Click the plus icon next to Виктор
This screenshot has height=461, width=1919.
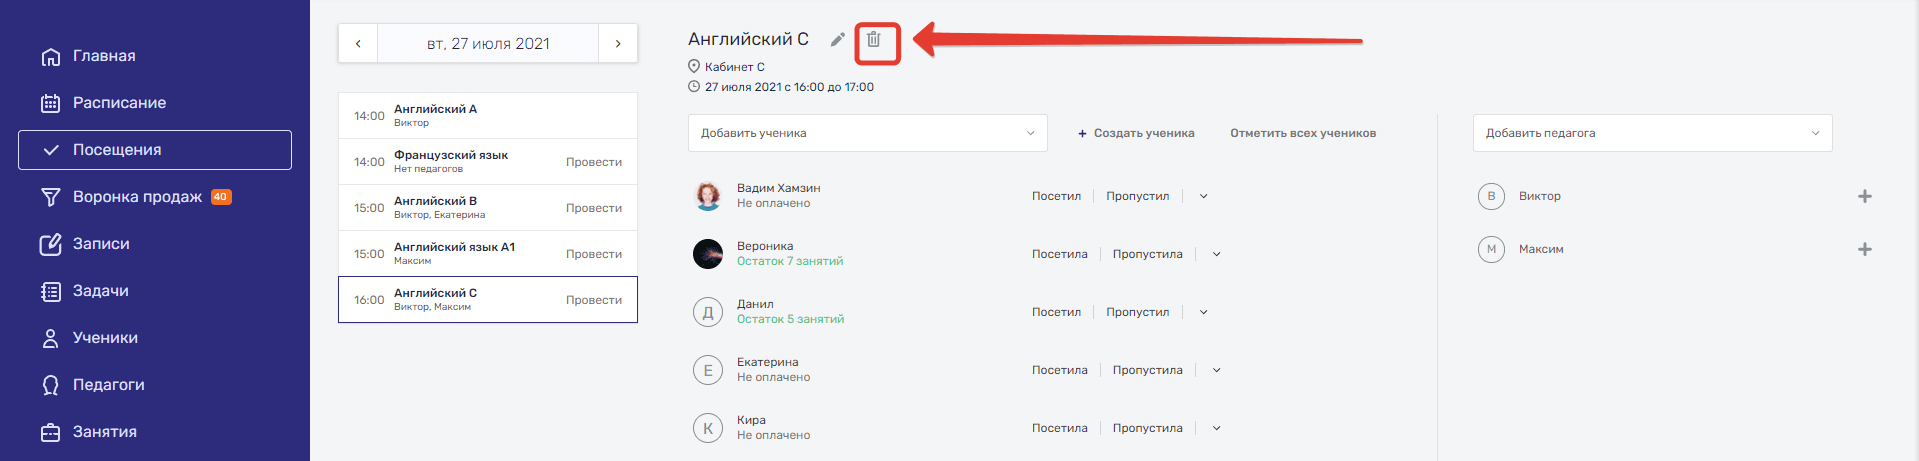1864,197
